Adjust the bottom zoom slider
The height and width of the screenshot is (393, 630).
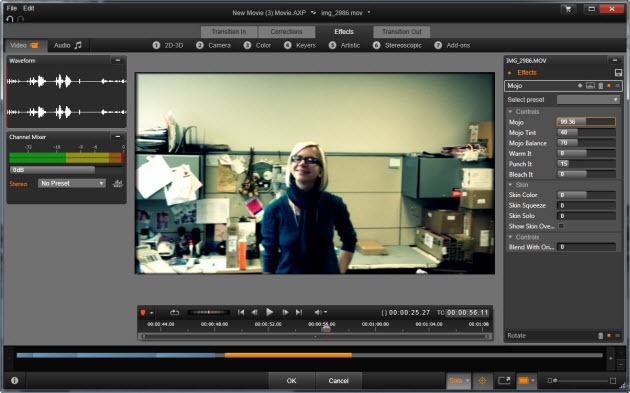click(x=581, y=380)
